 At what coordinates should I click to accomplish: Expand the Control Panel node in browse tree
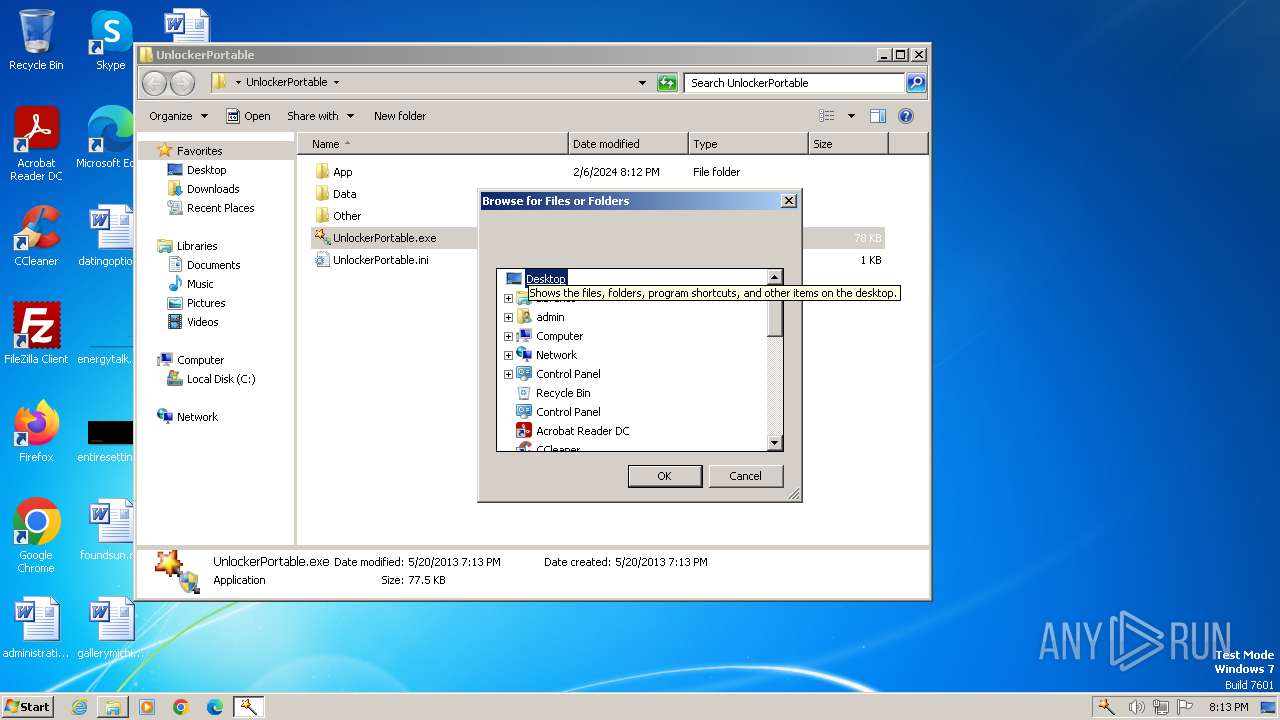[x=508, y=374]
